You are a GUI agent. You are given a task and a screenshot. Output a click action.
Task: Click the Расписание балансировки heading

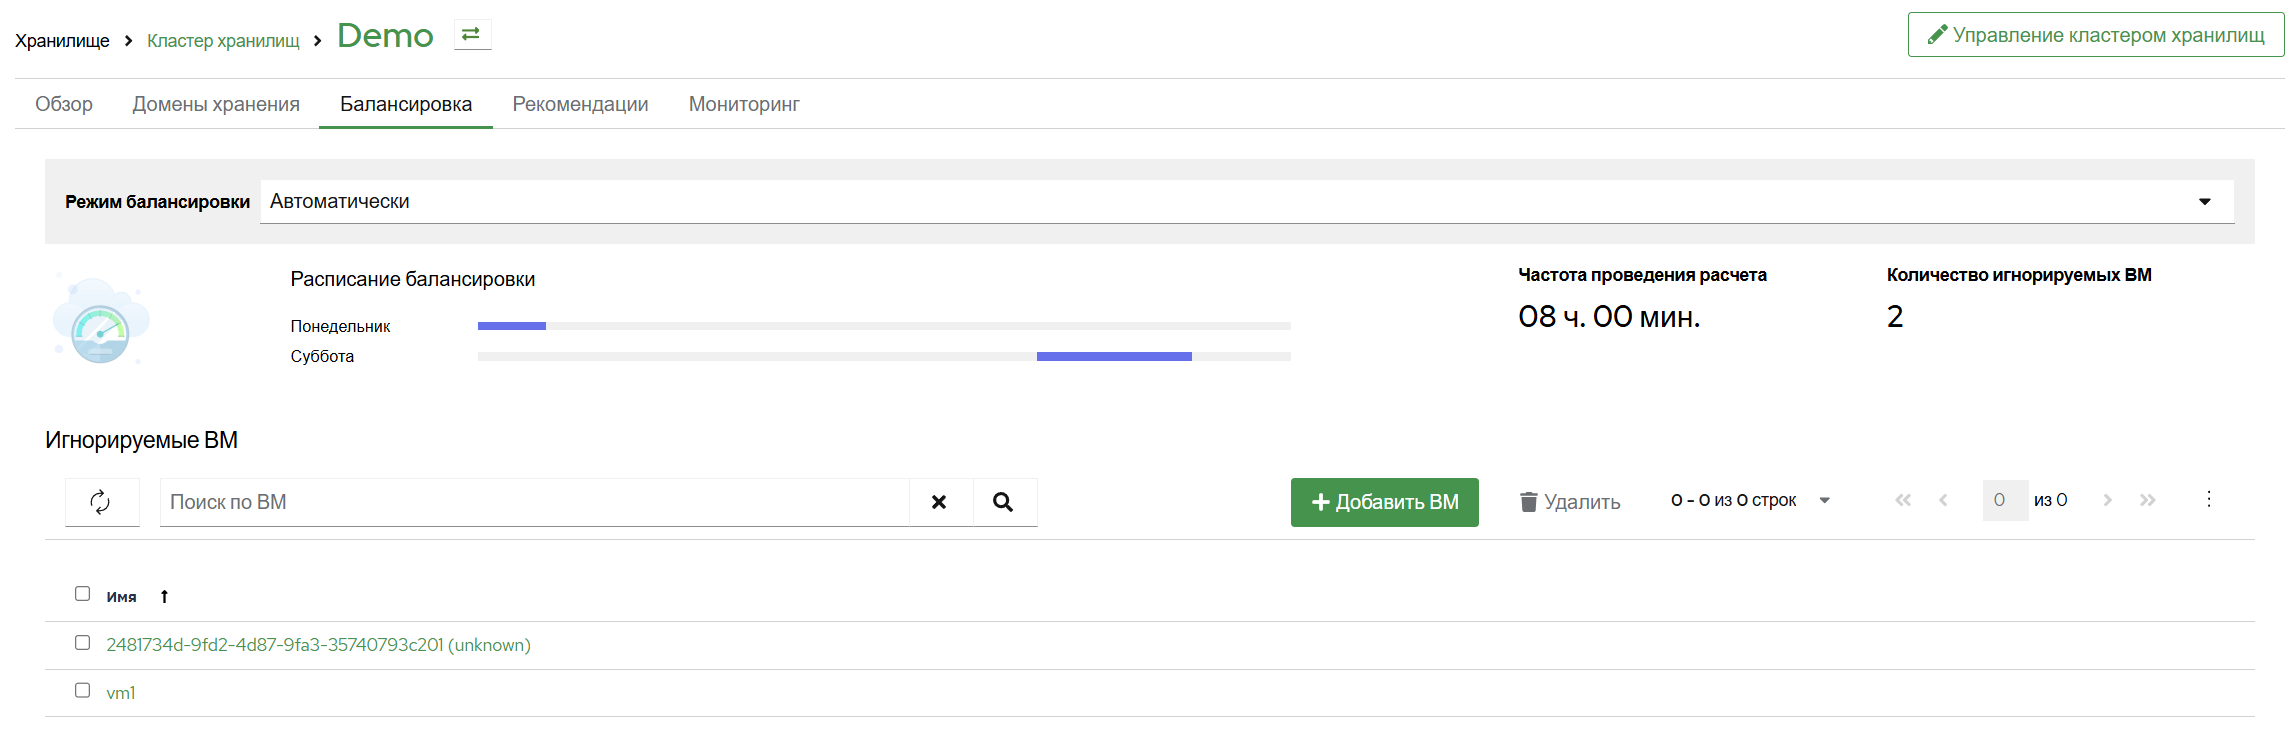[413, 279]
